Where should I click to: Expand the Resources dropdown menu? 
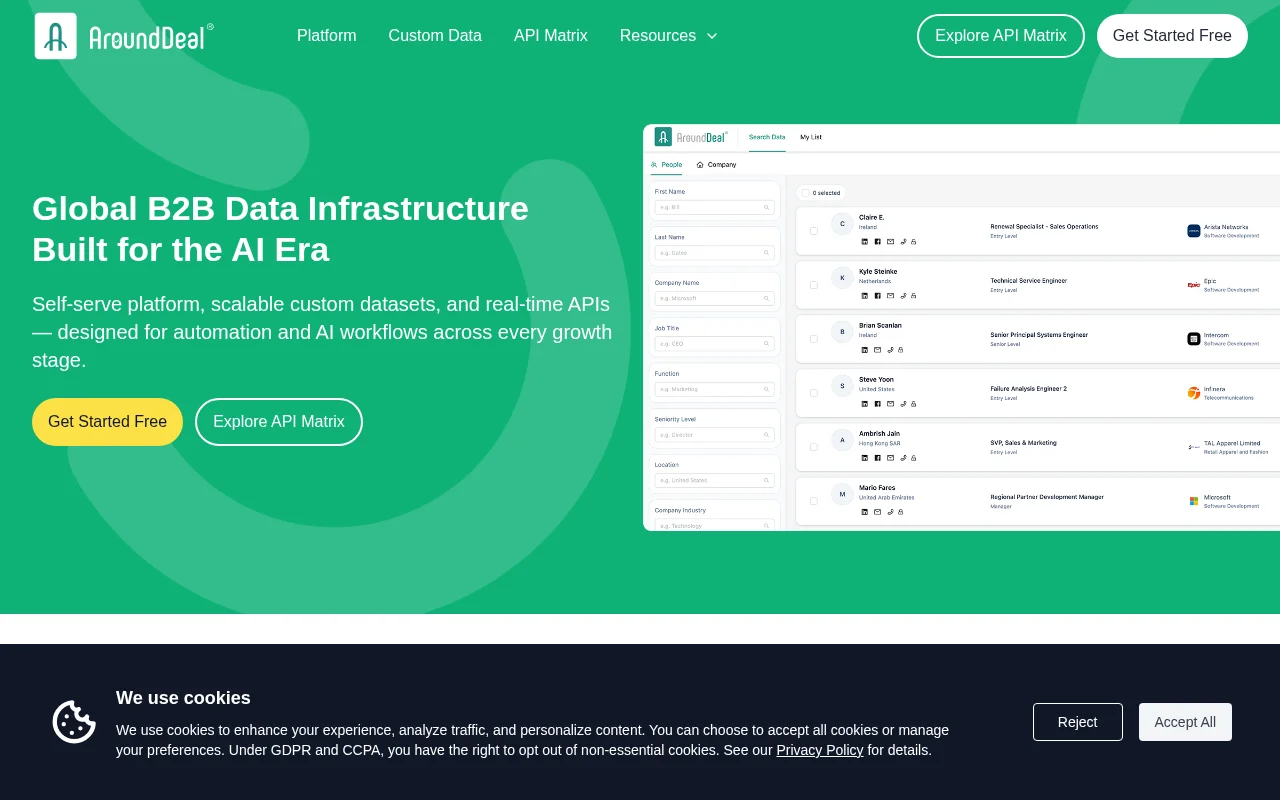pyautogui.click(x=669, y=36)
